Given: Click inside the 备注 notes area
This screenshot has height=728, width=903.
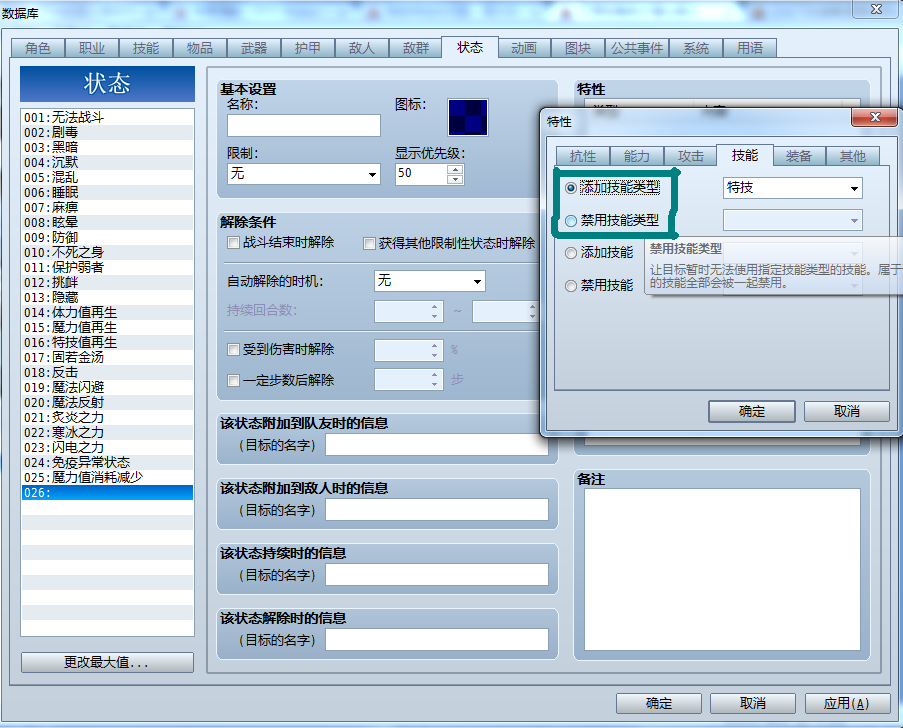Looking at the screenshot, I should click(722, 570).
